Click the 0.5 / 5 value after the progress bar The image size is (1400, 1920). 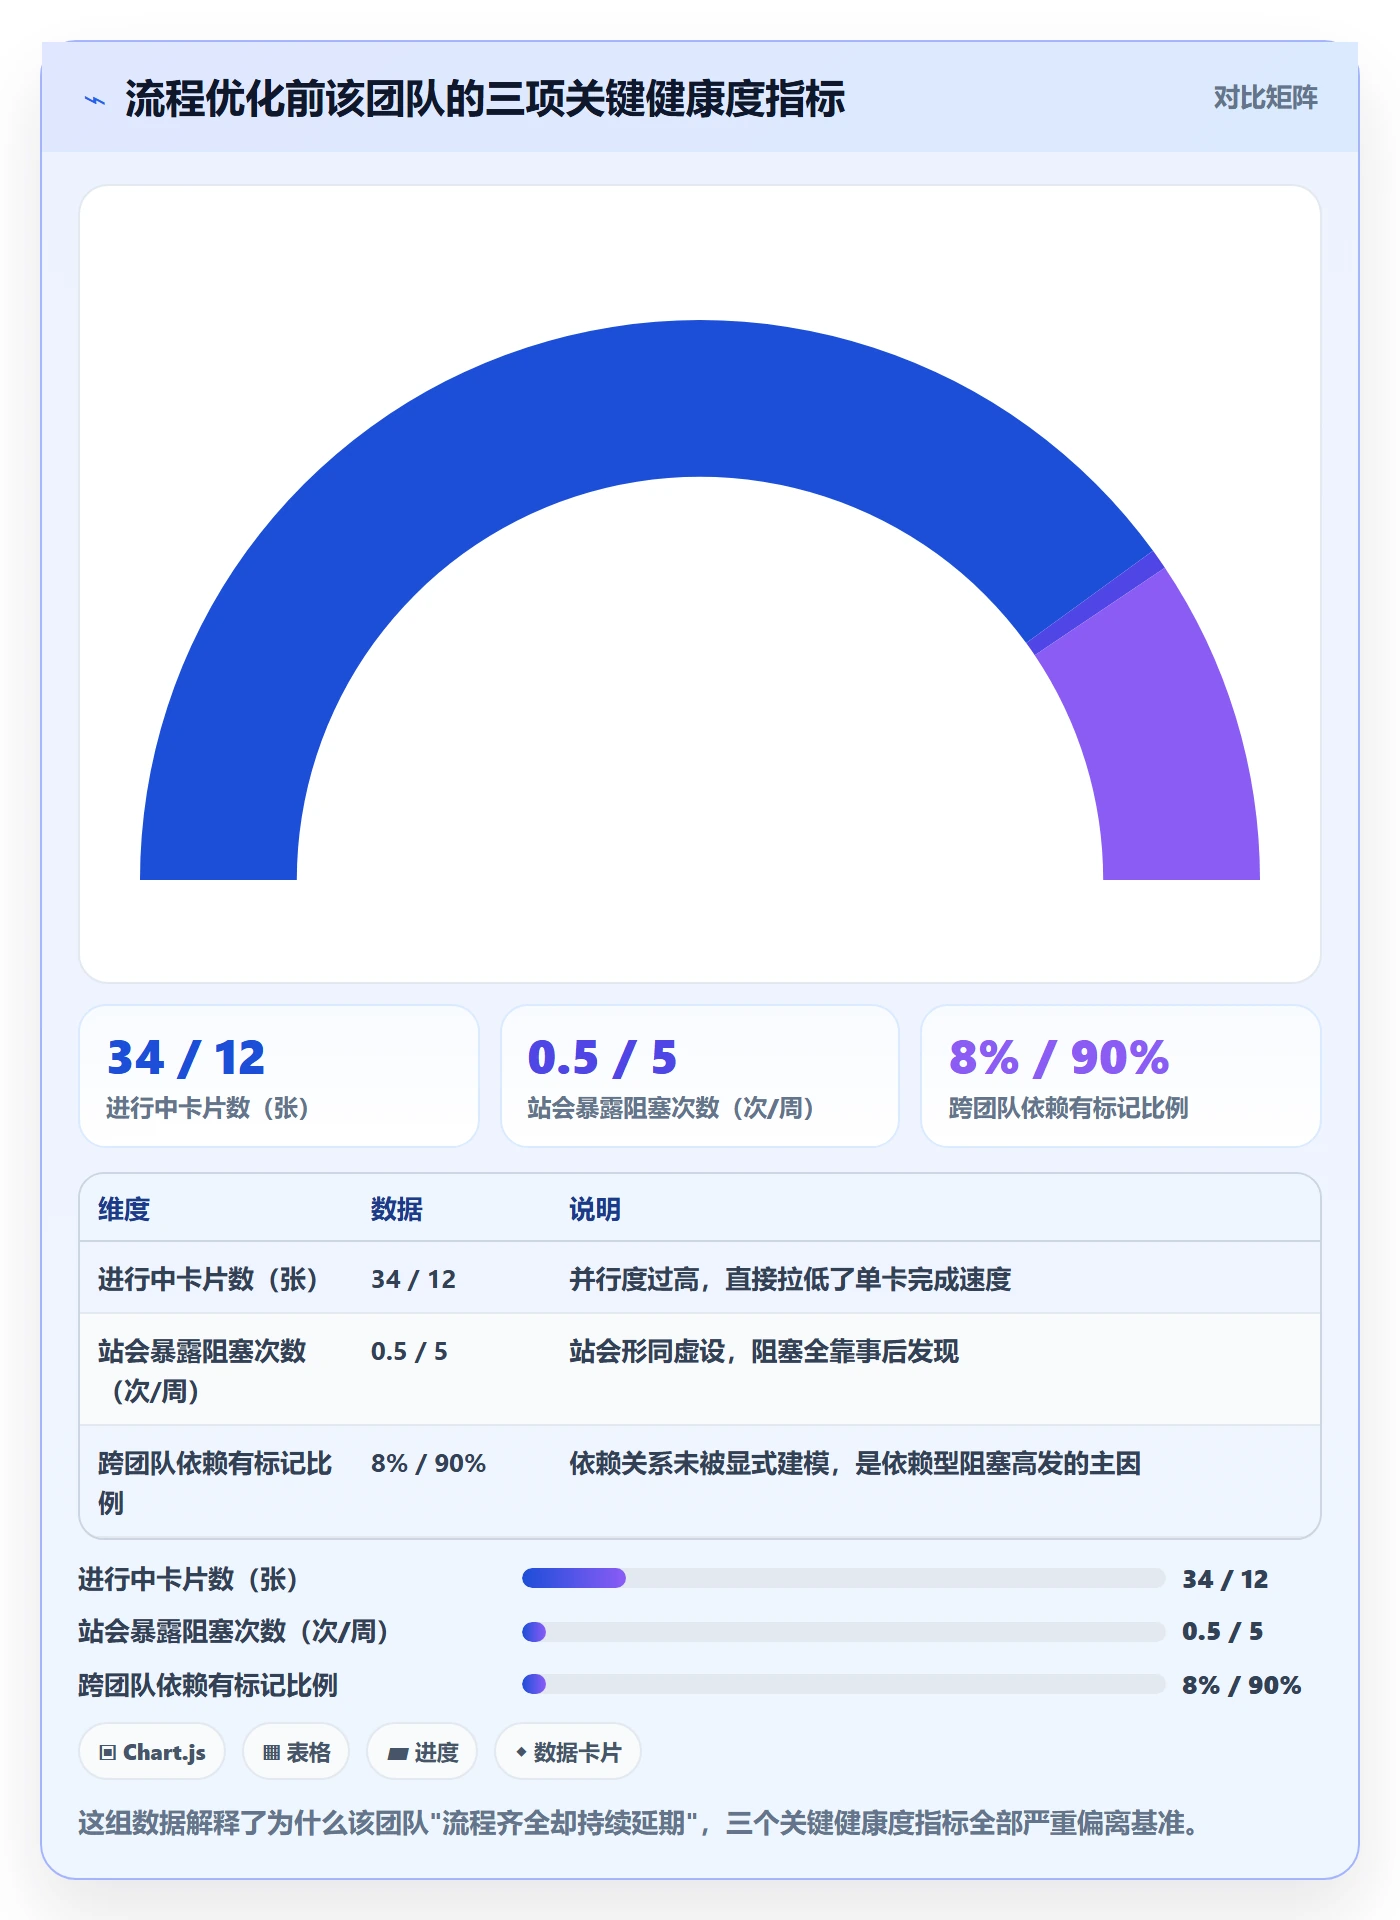point(1222,1631)
